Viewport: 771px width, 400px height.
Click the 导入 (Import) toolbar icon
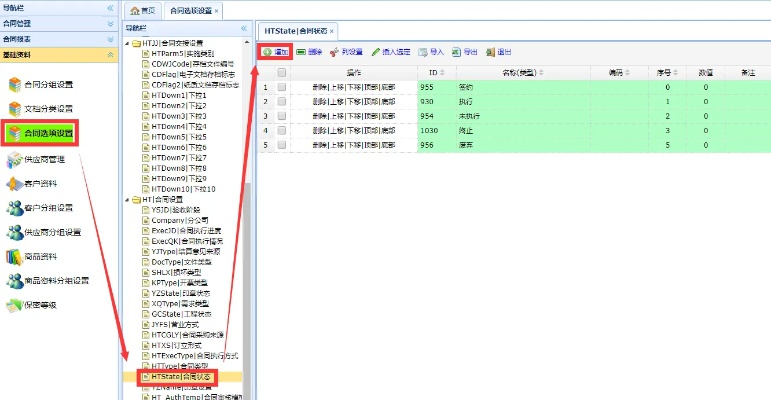click(x=424, y=51)
